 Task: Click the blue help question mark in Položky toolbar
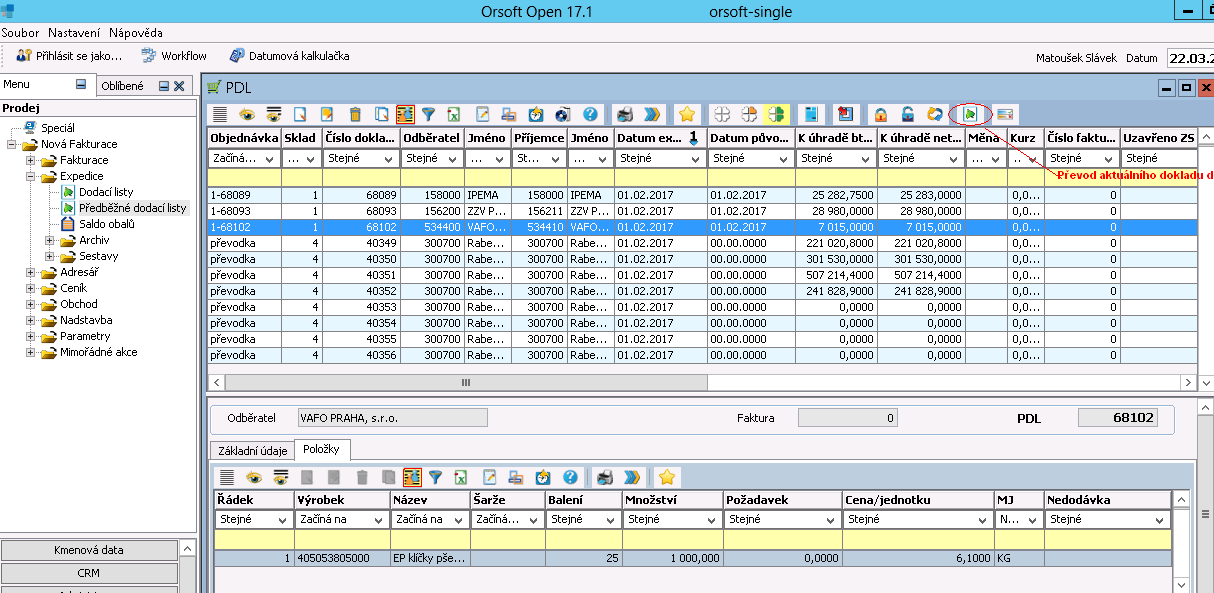570,477
